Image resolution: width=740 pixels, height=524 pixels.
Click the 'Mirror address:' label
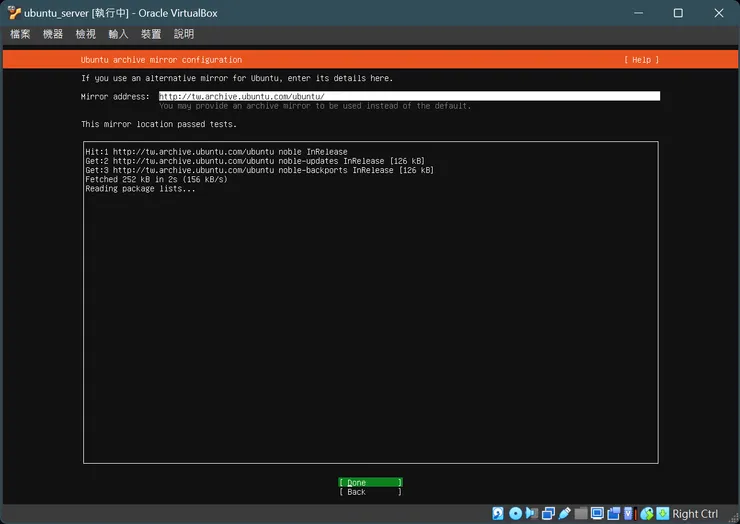tap(115, 96)
